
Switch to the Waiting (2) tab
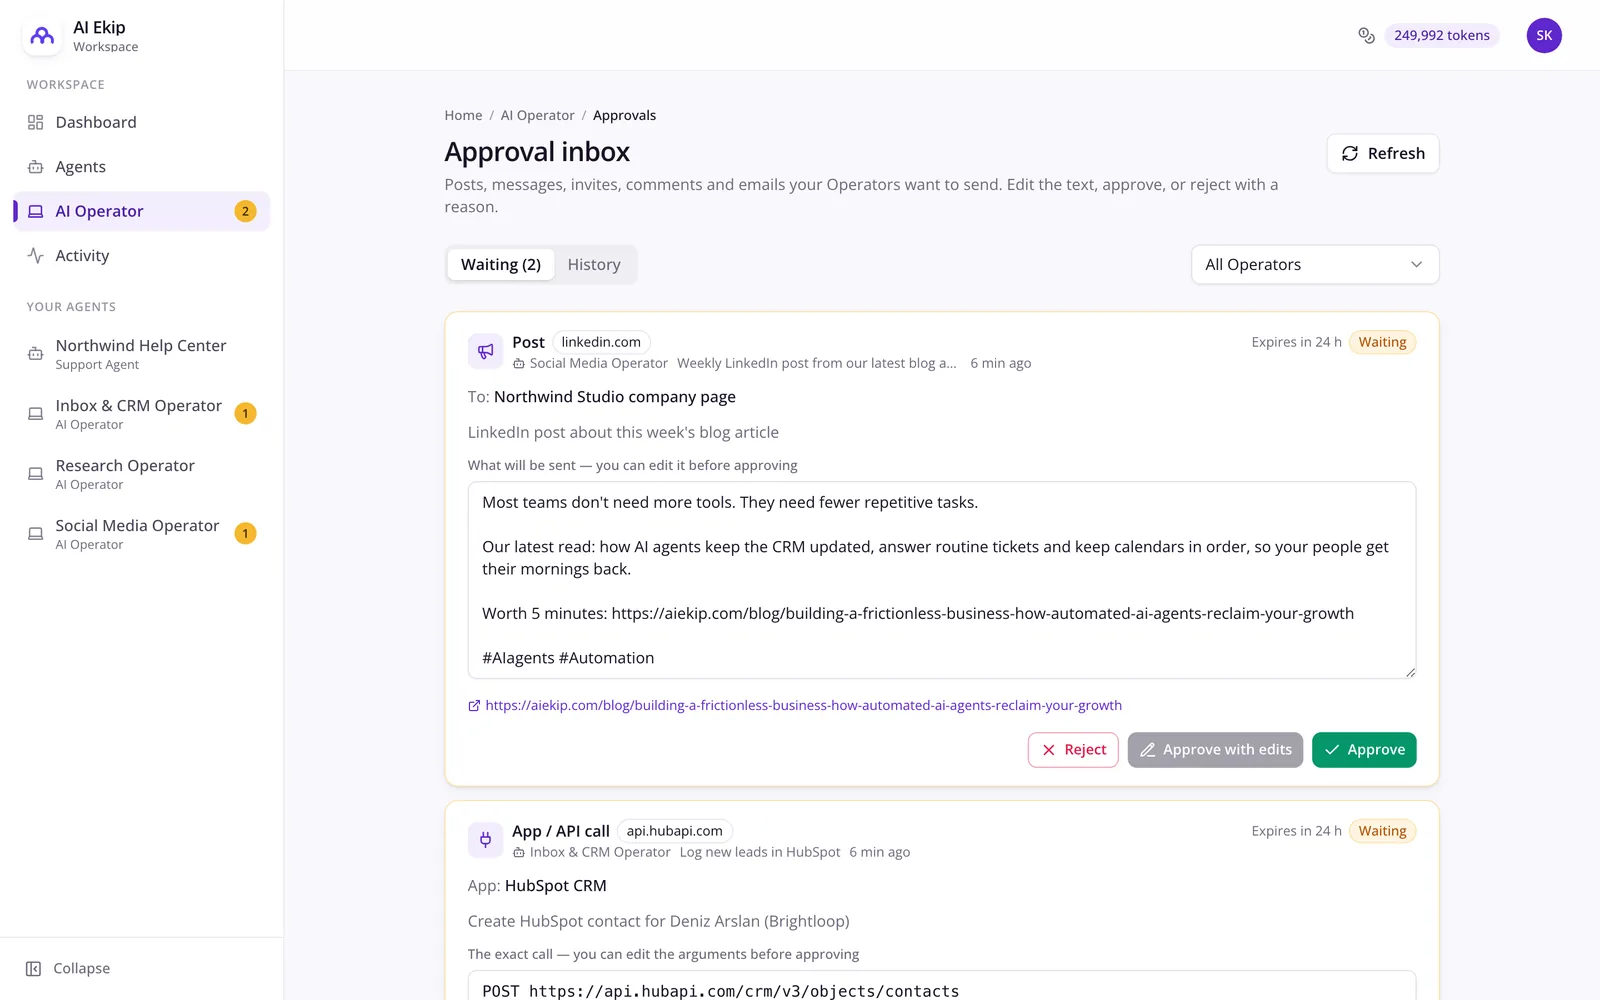501,265
